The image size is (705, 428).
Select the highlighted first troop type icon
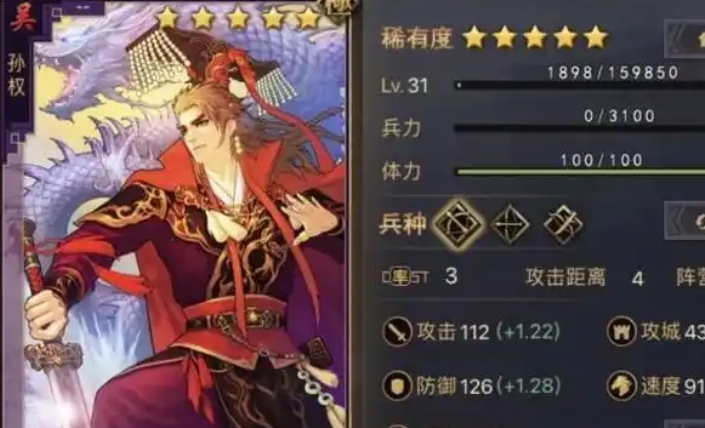[458, 224]
